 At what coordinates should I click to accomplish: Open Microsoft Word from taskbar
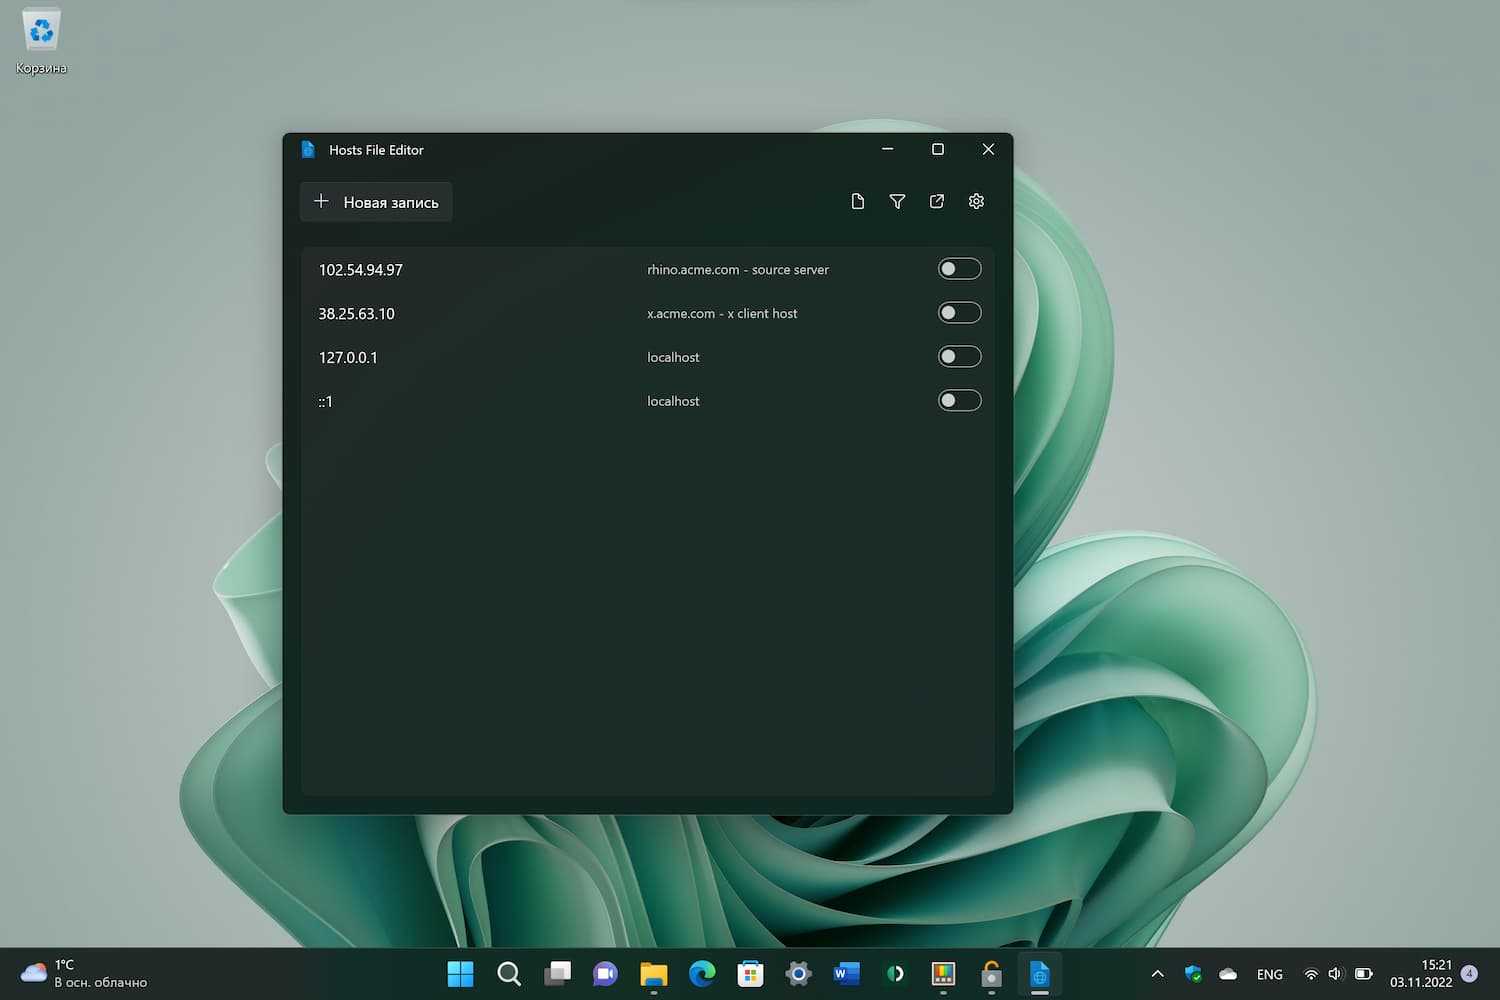(x=846, y=973)
